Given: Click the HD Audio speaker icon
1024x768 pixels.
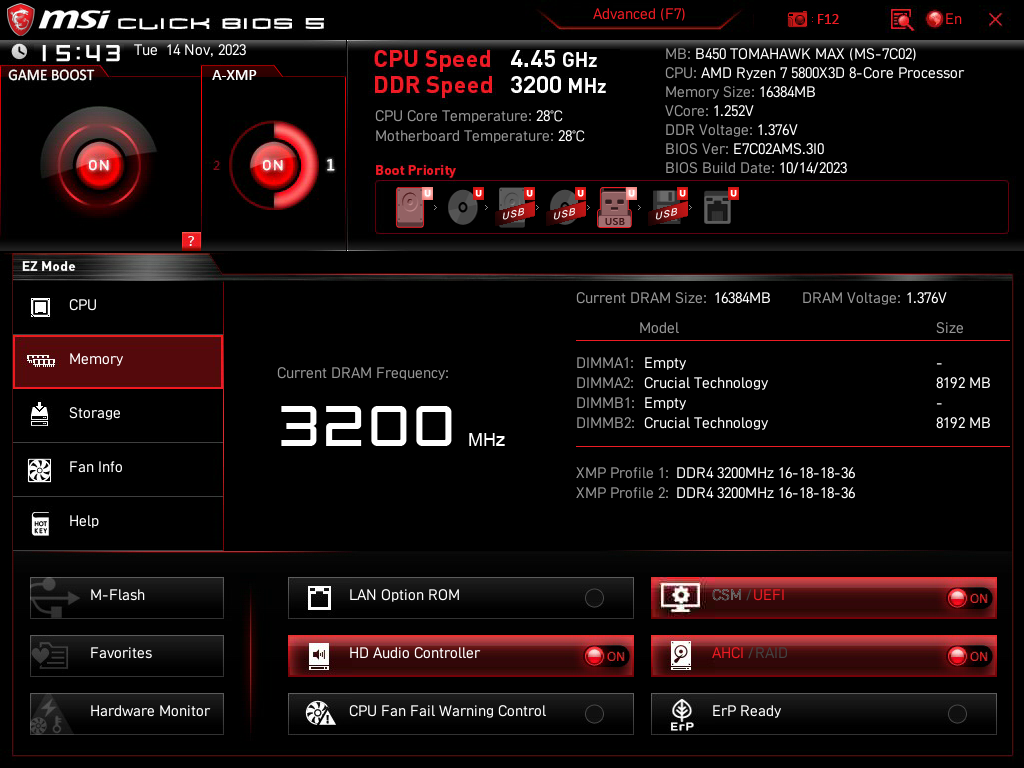Looking at the screenshot, I should 319,656.
